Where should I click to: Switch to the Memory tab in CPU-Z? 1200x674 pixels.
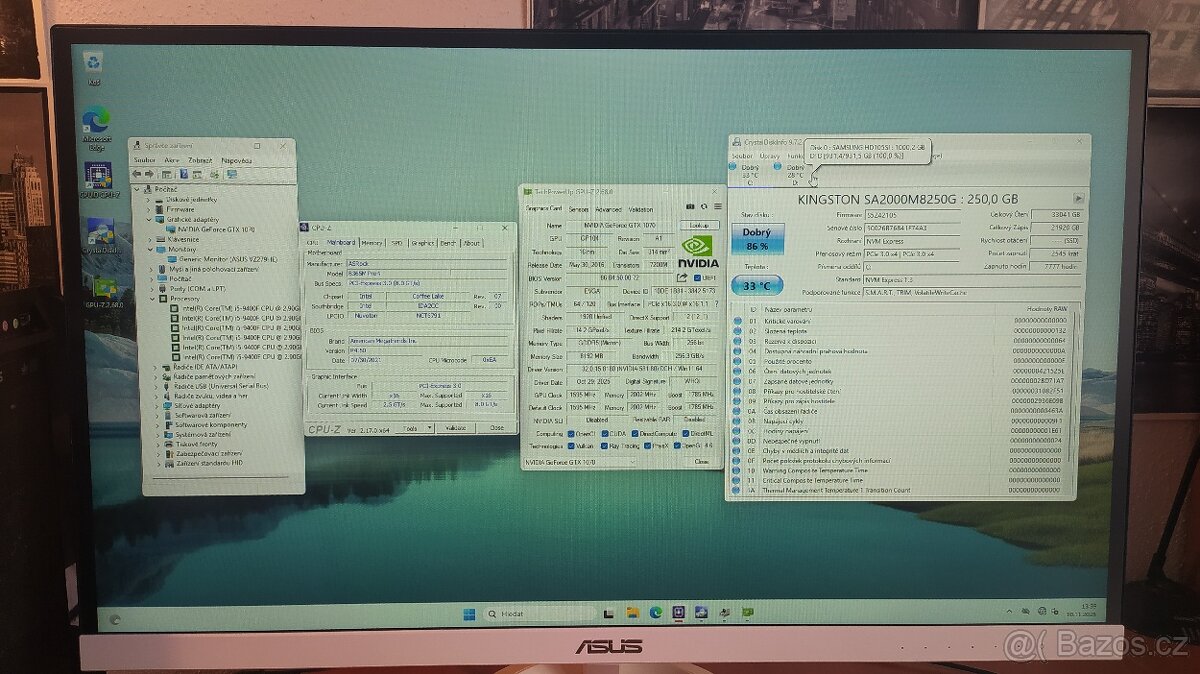373,242
